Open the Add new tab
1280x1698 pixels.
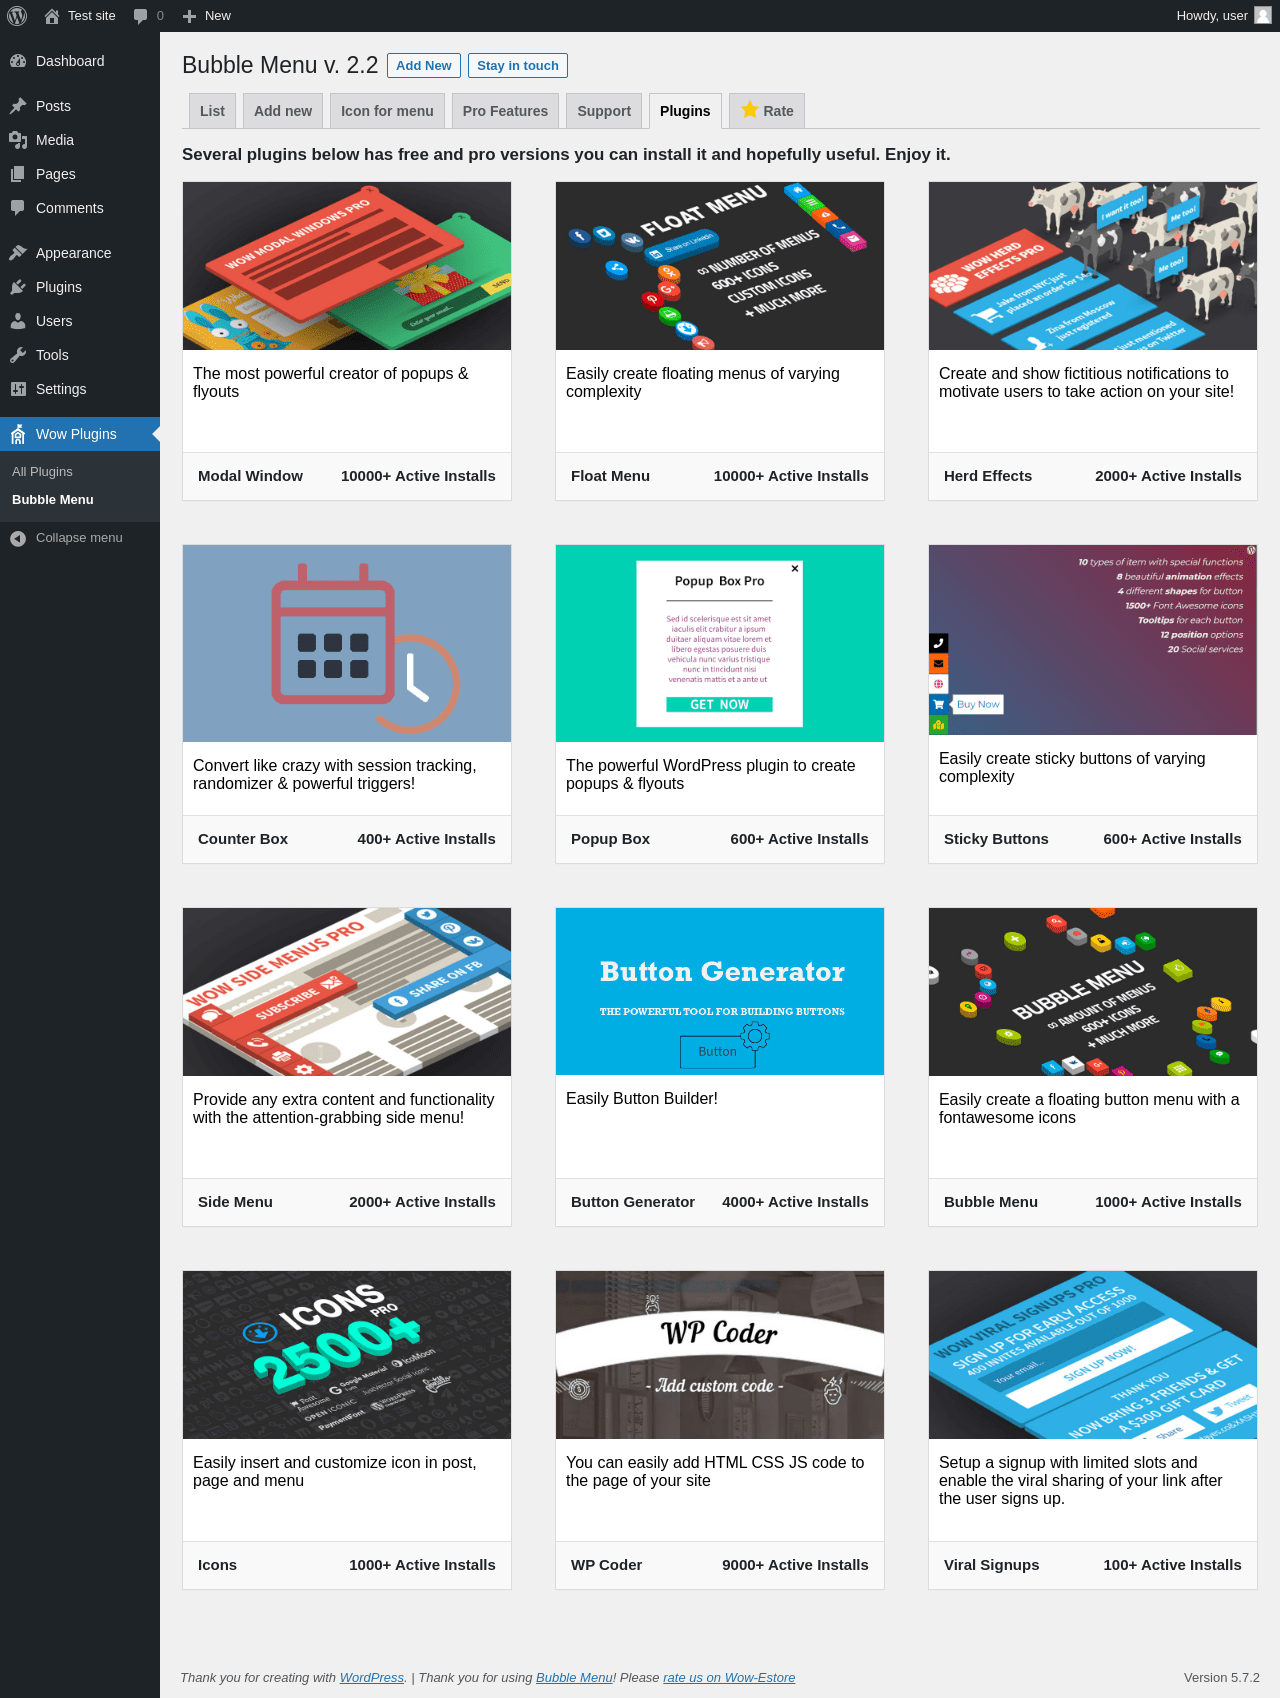pyautogui.click(x=283, y=111)
